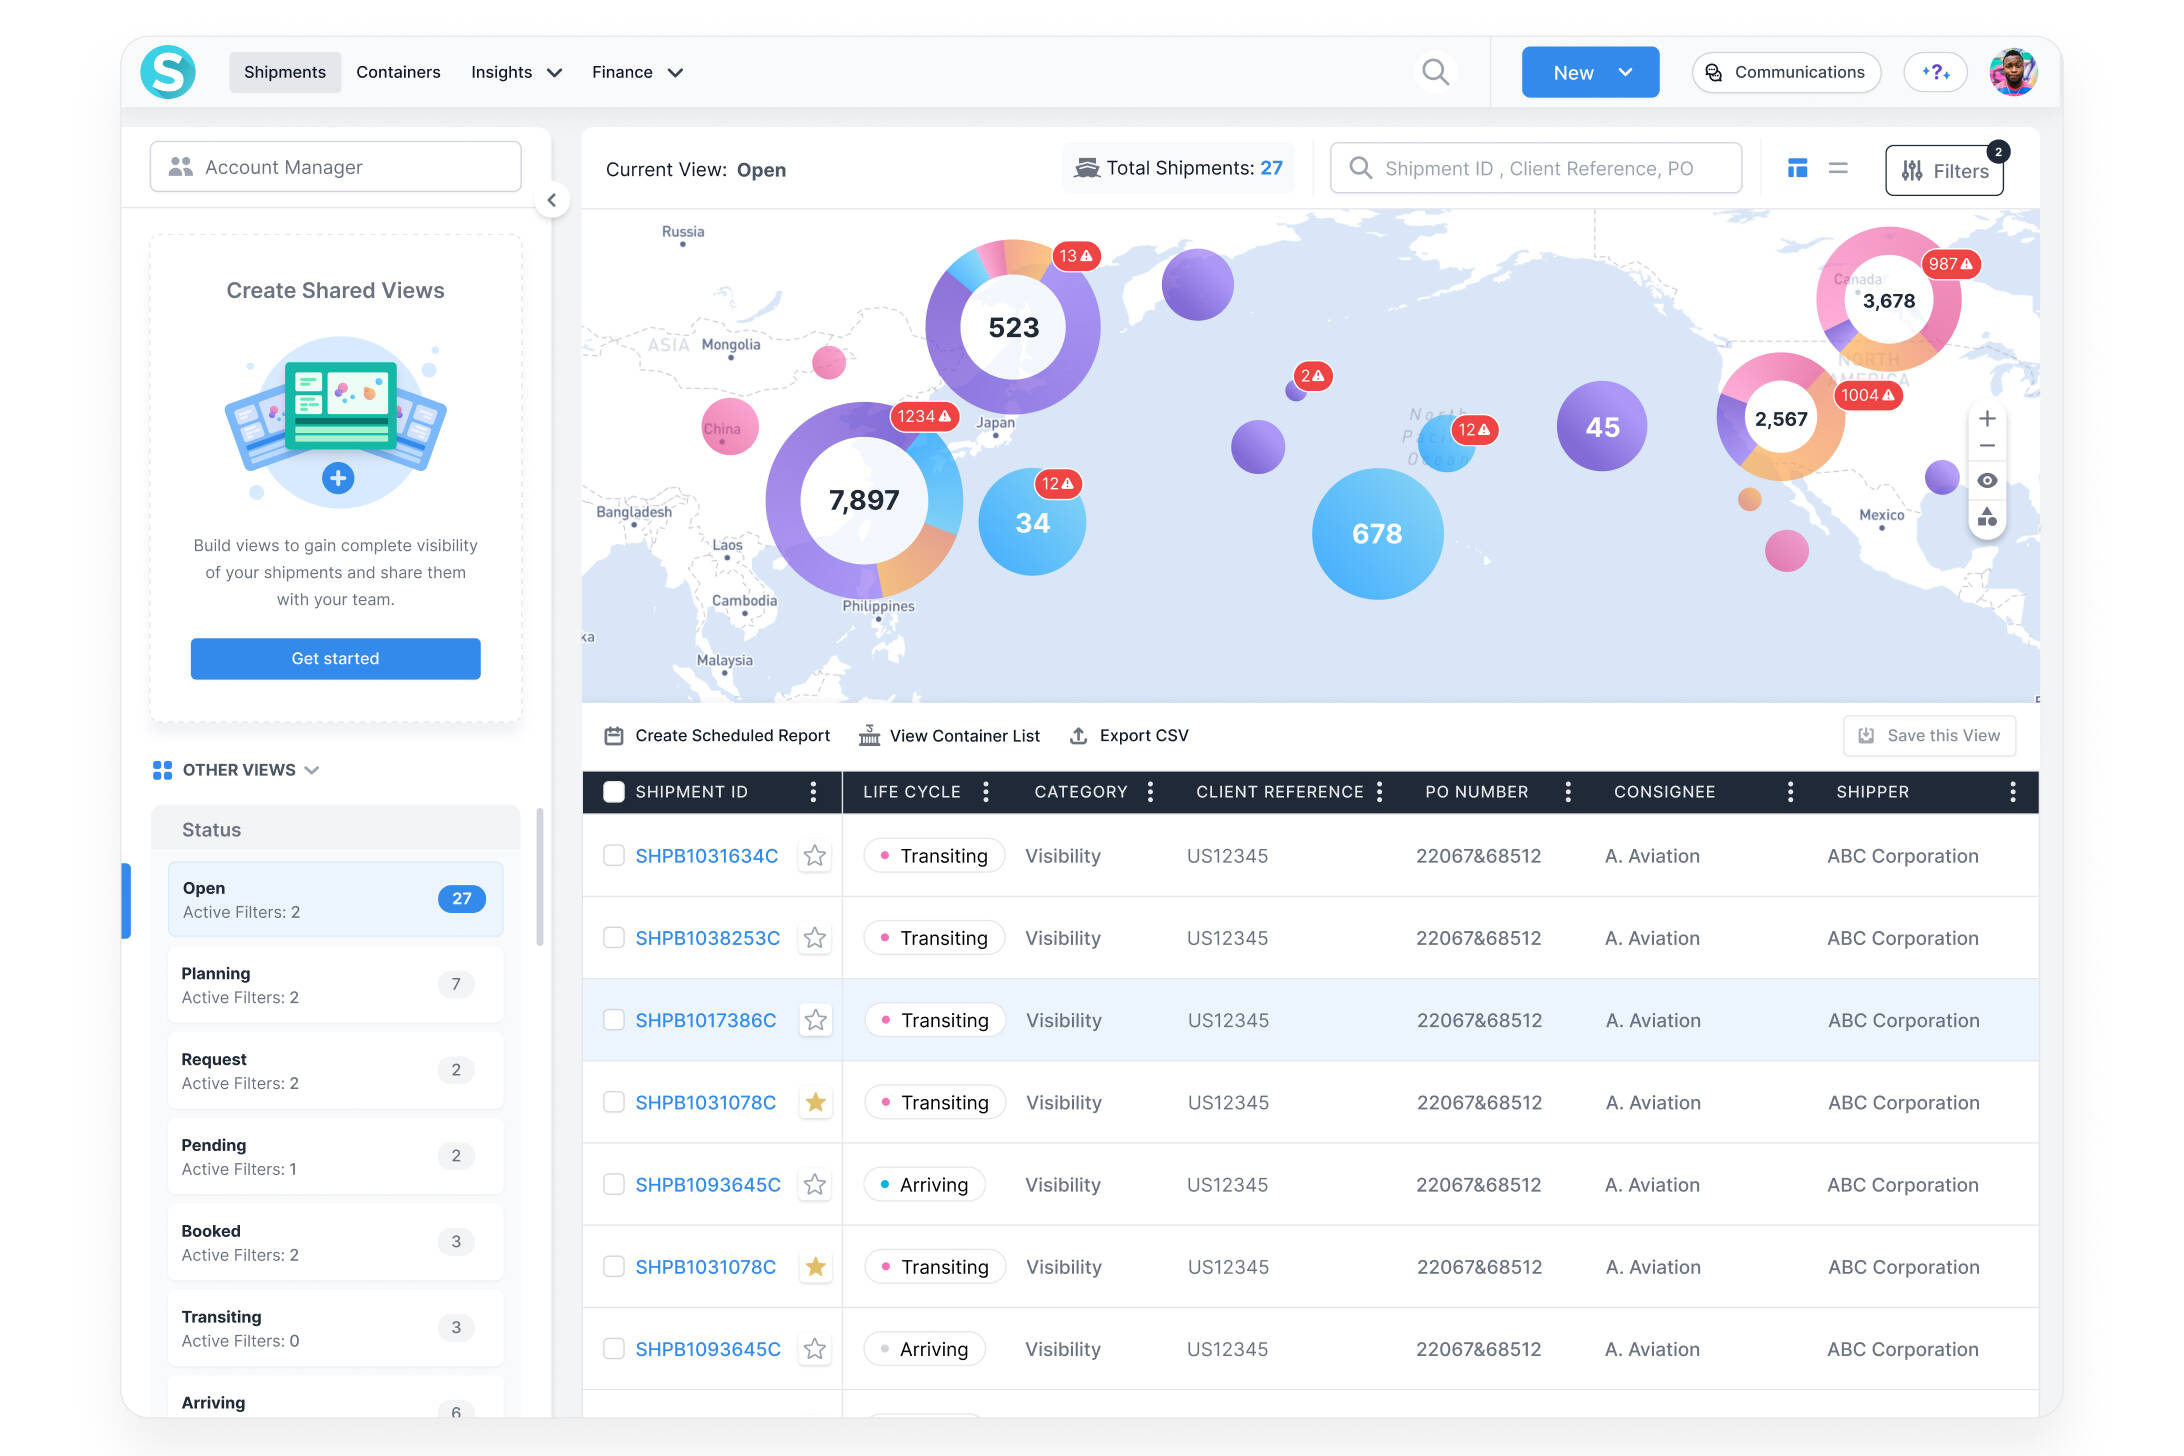The height and width of the screenshot is (1456, 2184).
Task: Click the 1234 alert badge
Action: coord(924,416)
